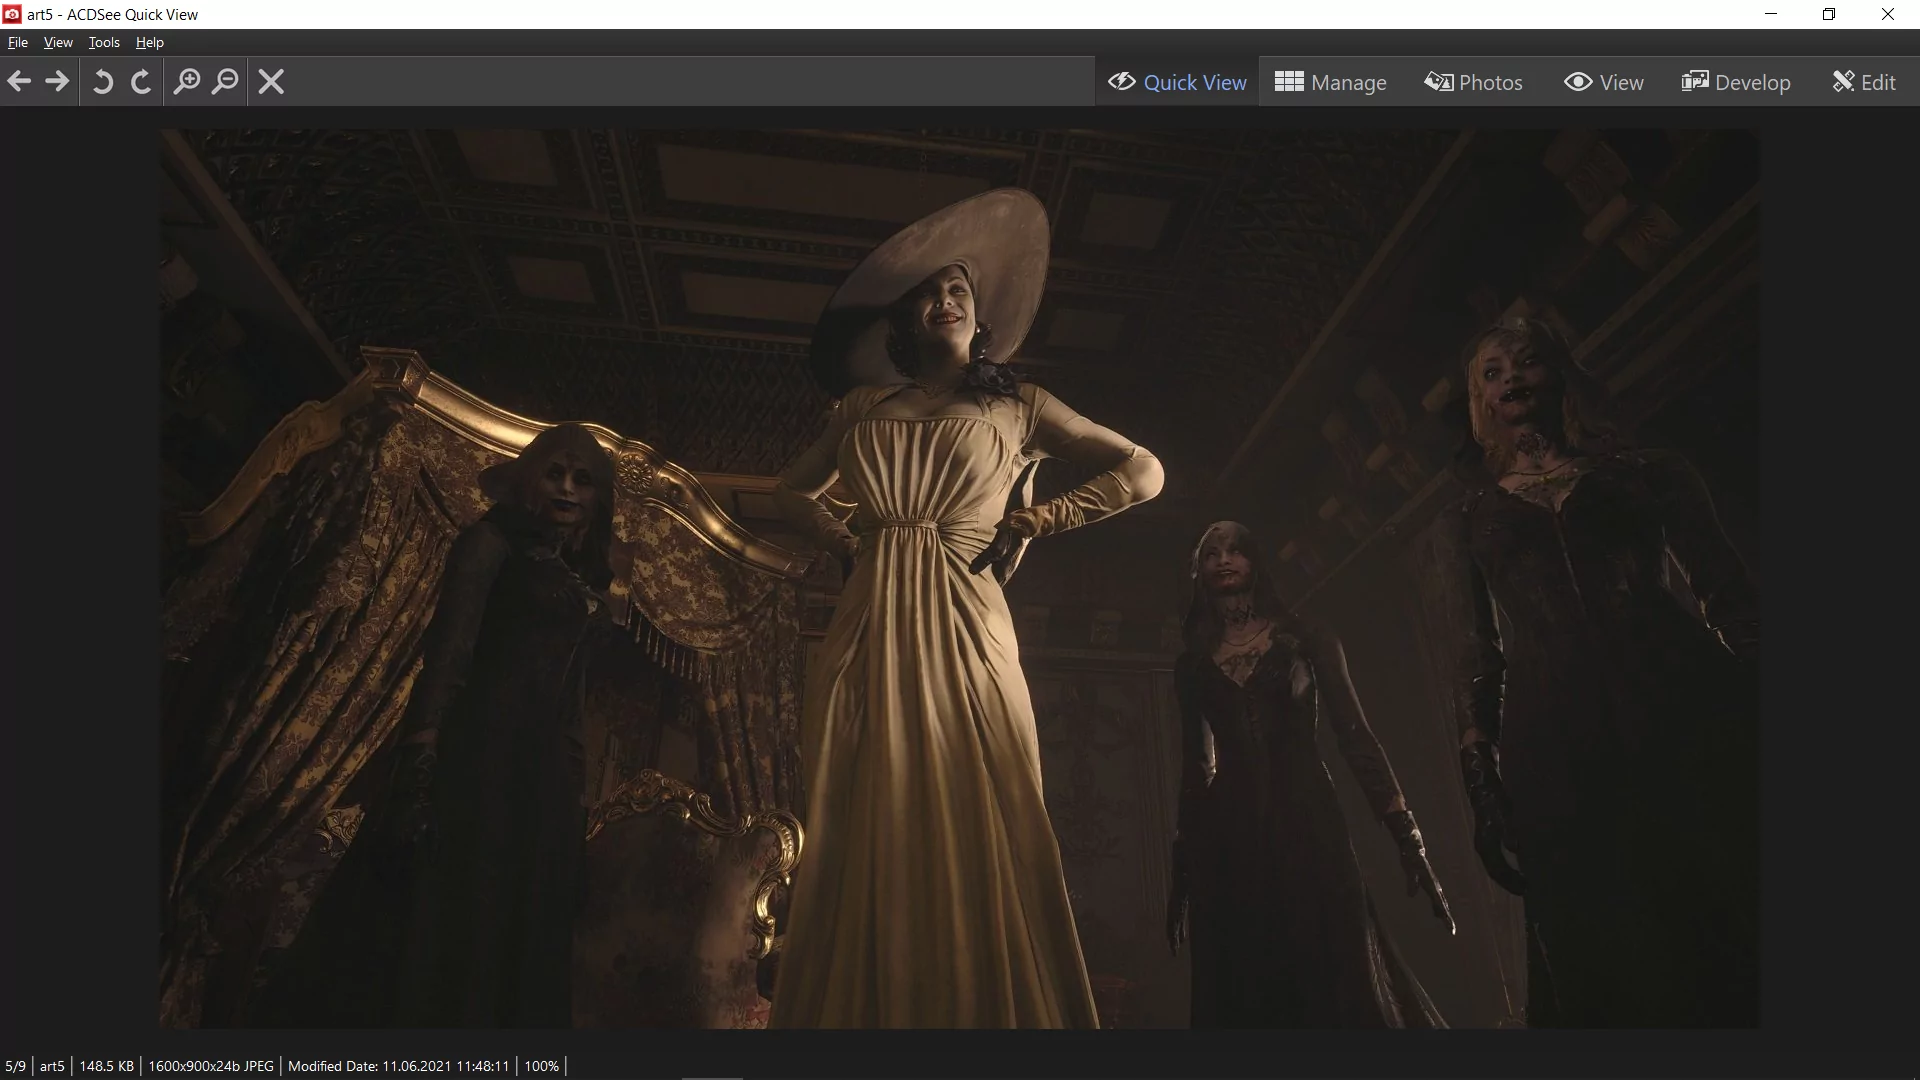Close the ACDSee Quick View window
This screenshot has height=1080, width=1920.
point(1888,14)
